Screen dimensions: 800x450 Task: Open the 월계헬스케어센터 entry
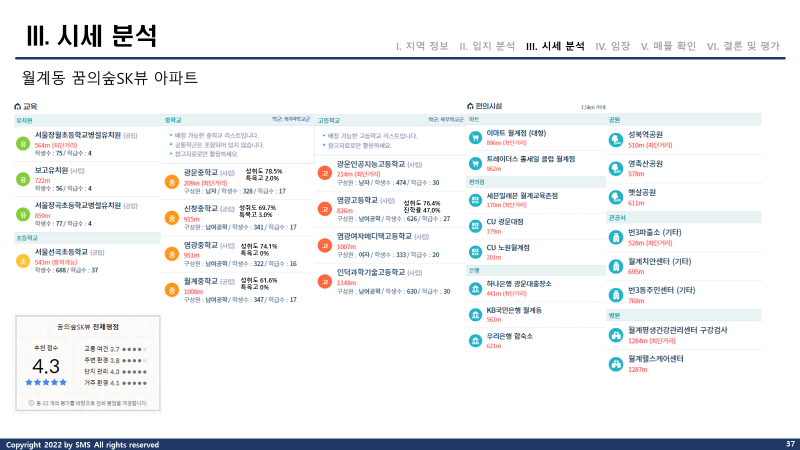point(656,359)
